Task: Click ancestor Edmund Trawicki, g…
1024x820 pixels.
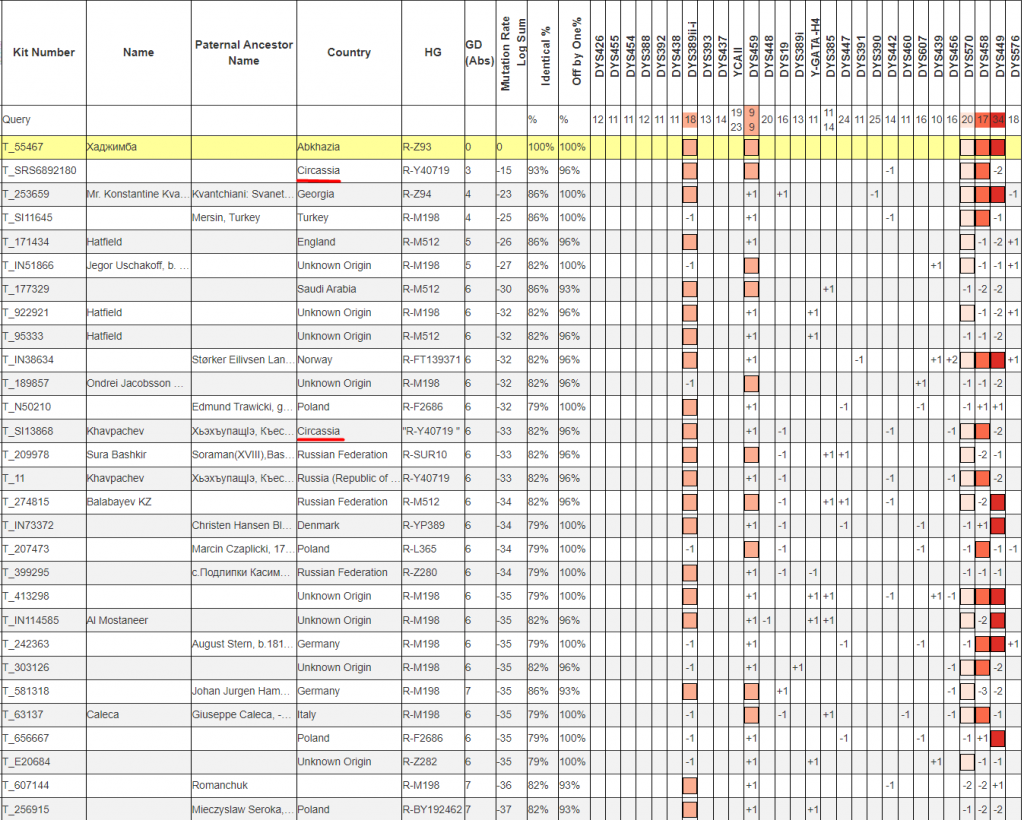Action: click(x=242, y=406)
